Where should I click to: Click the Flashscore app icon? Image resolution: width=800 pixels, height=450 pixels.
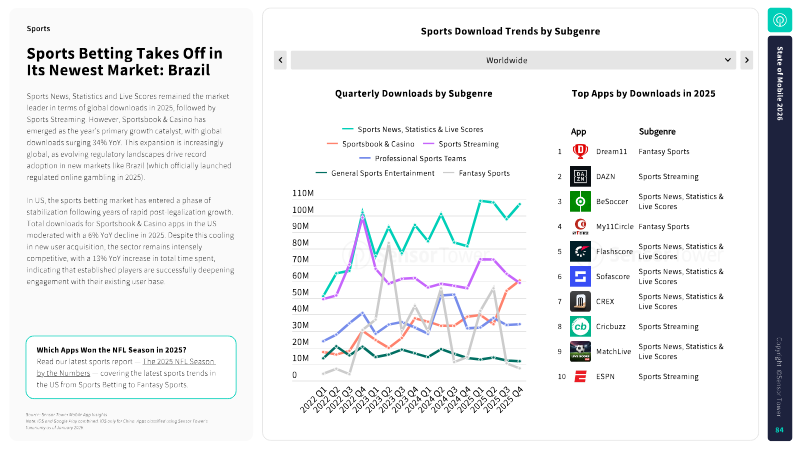580,251
